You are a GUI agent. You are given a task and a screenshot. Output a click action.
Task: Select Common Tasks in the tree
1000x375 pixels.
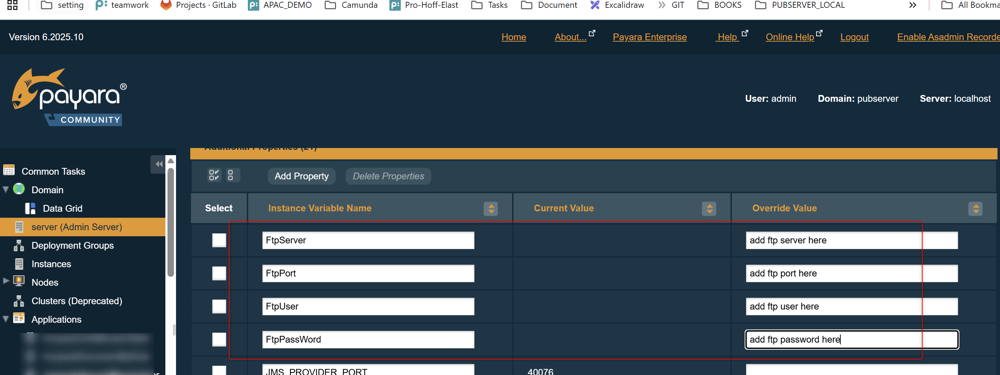[x=53, y=172]
